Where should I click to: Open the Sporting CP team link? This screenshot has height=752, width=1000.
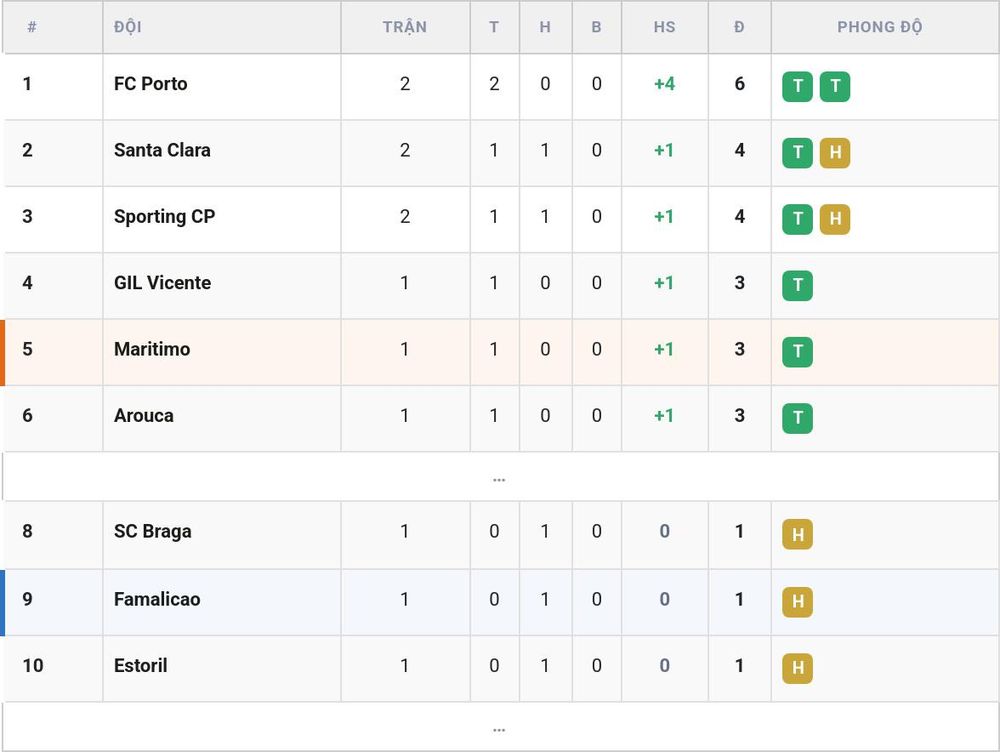[165, 216]
